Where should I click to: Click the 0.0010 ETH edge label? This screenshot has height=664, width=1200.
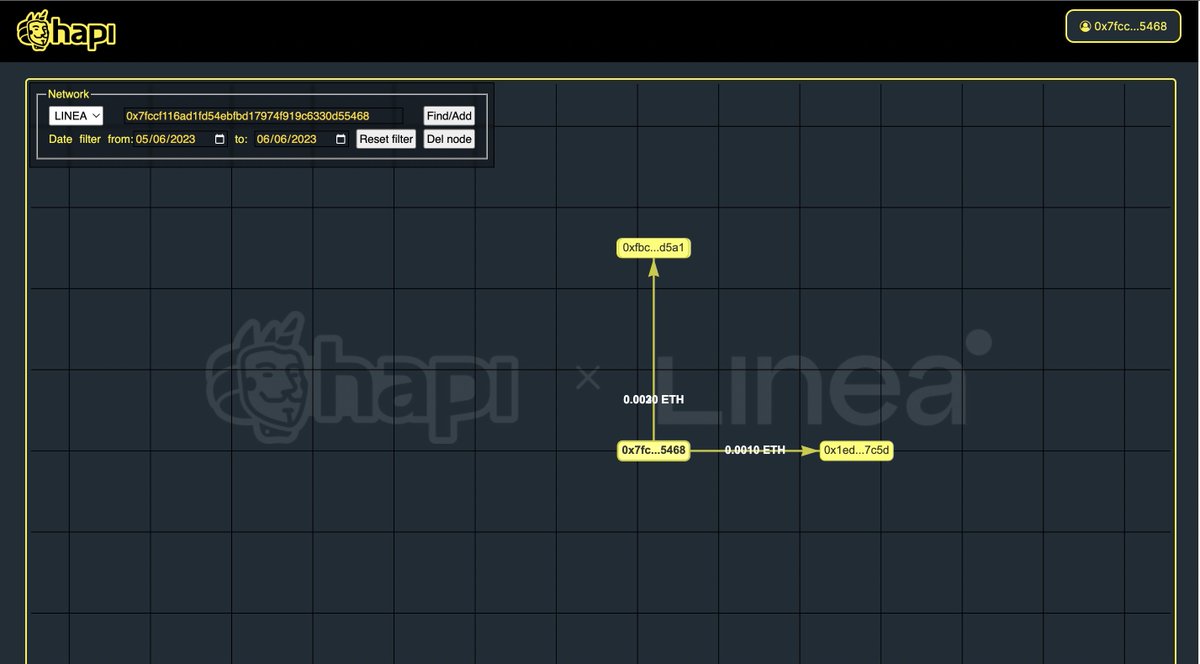(755, 450)
